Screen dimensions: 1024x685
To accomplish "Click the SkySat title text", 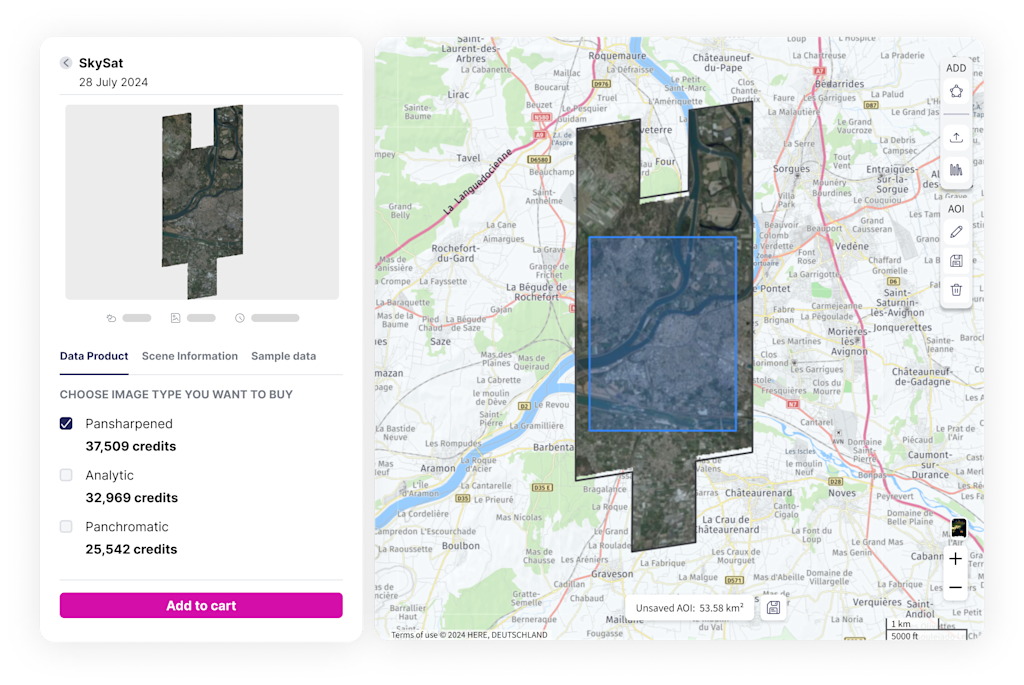I will point(101,63).
